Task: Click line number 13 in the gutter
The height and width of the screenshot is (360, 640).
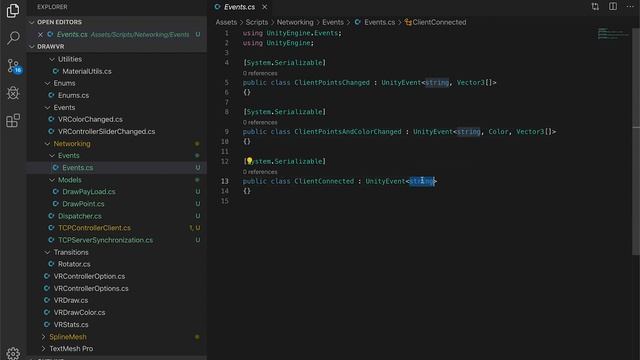Action: pyautogui.click(x=224, y=181)
